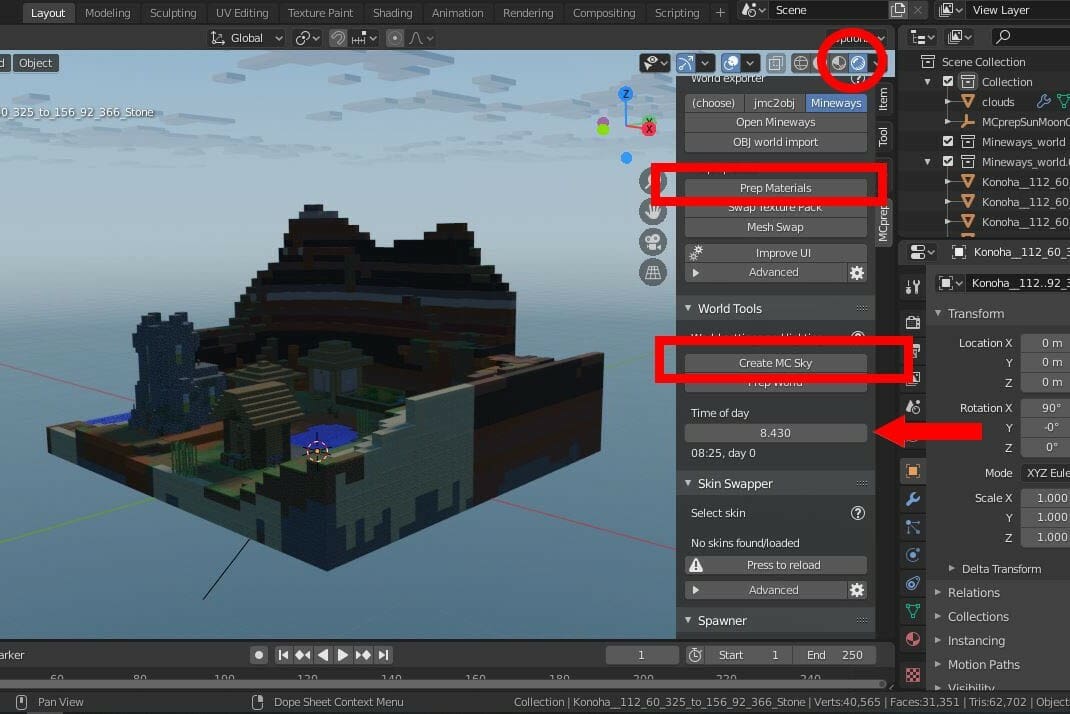Click OBJ world import button

pos(775,142)
